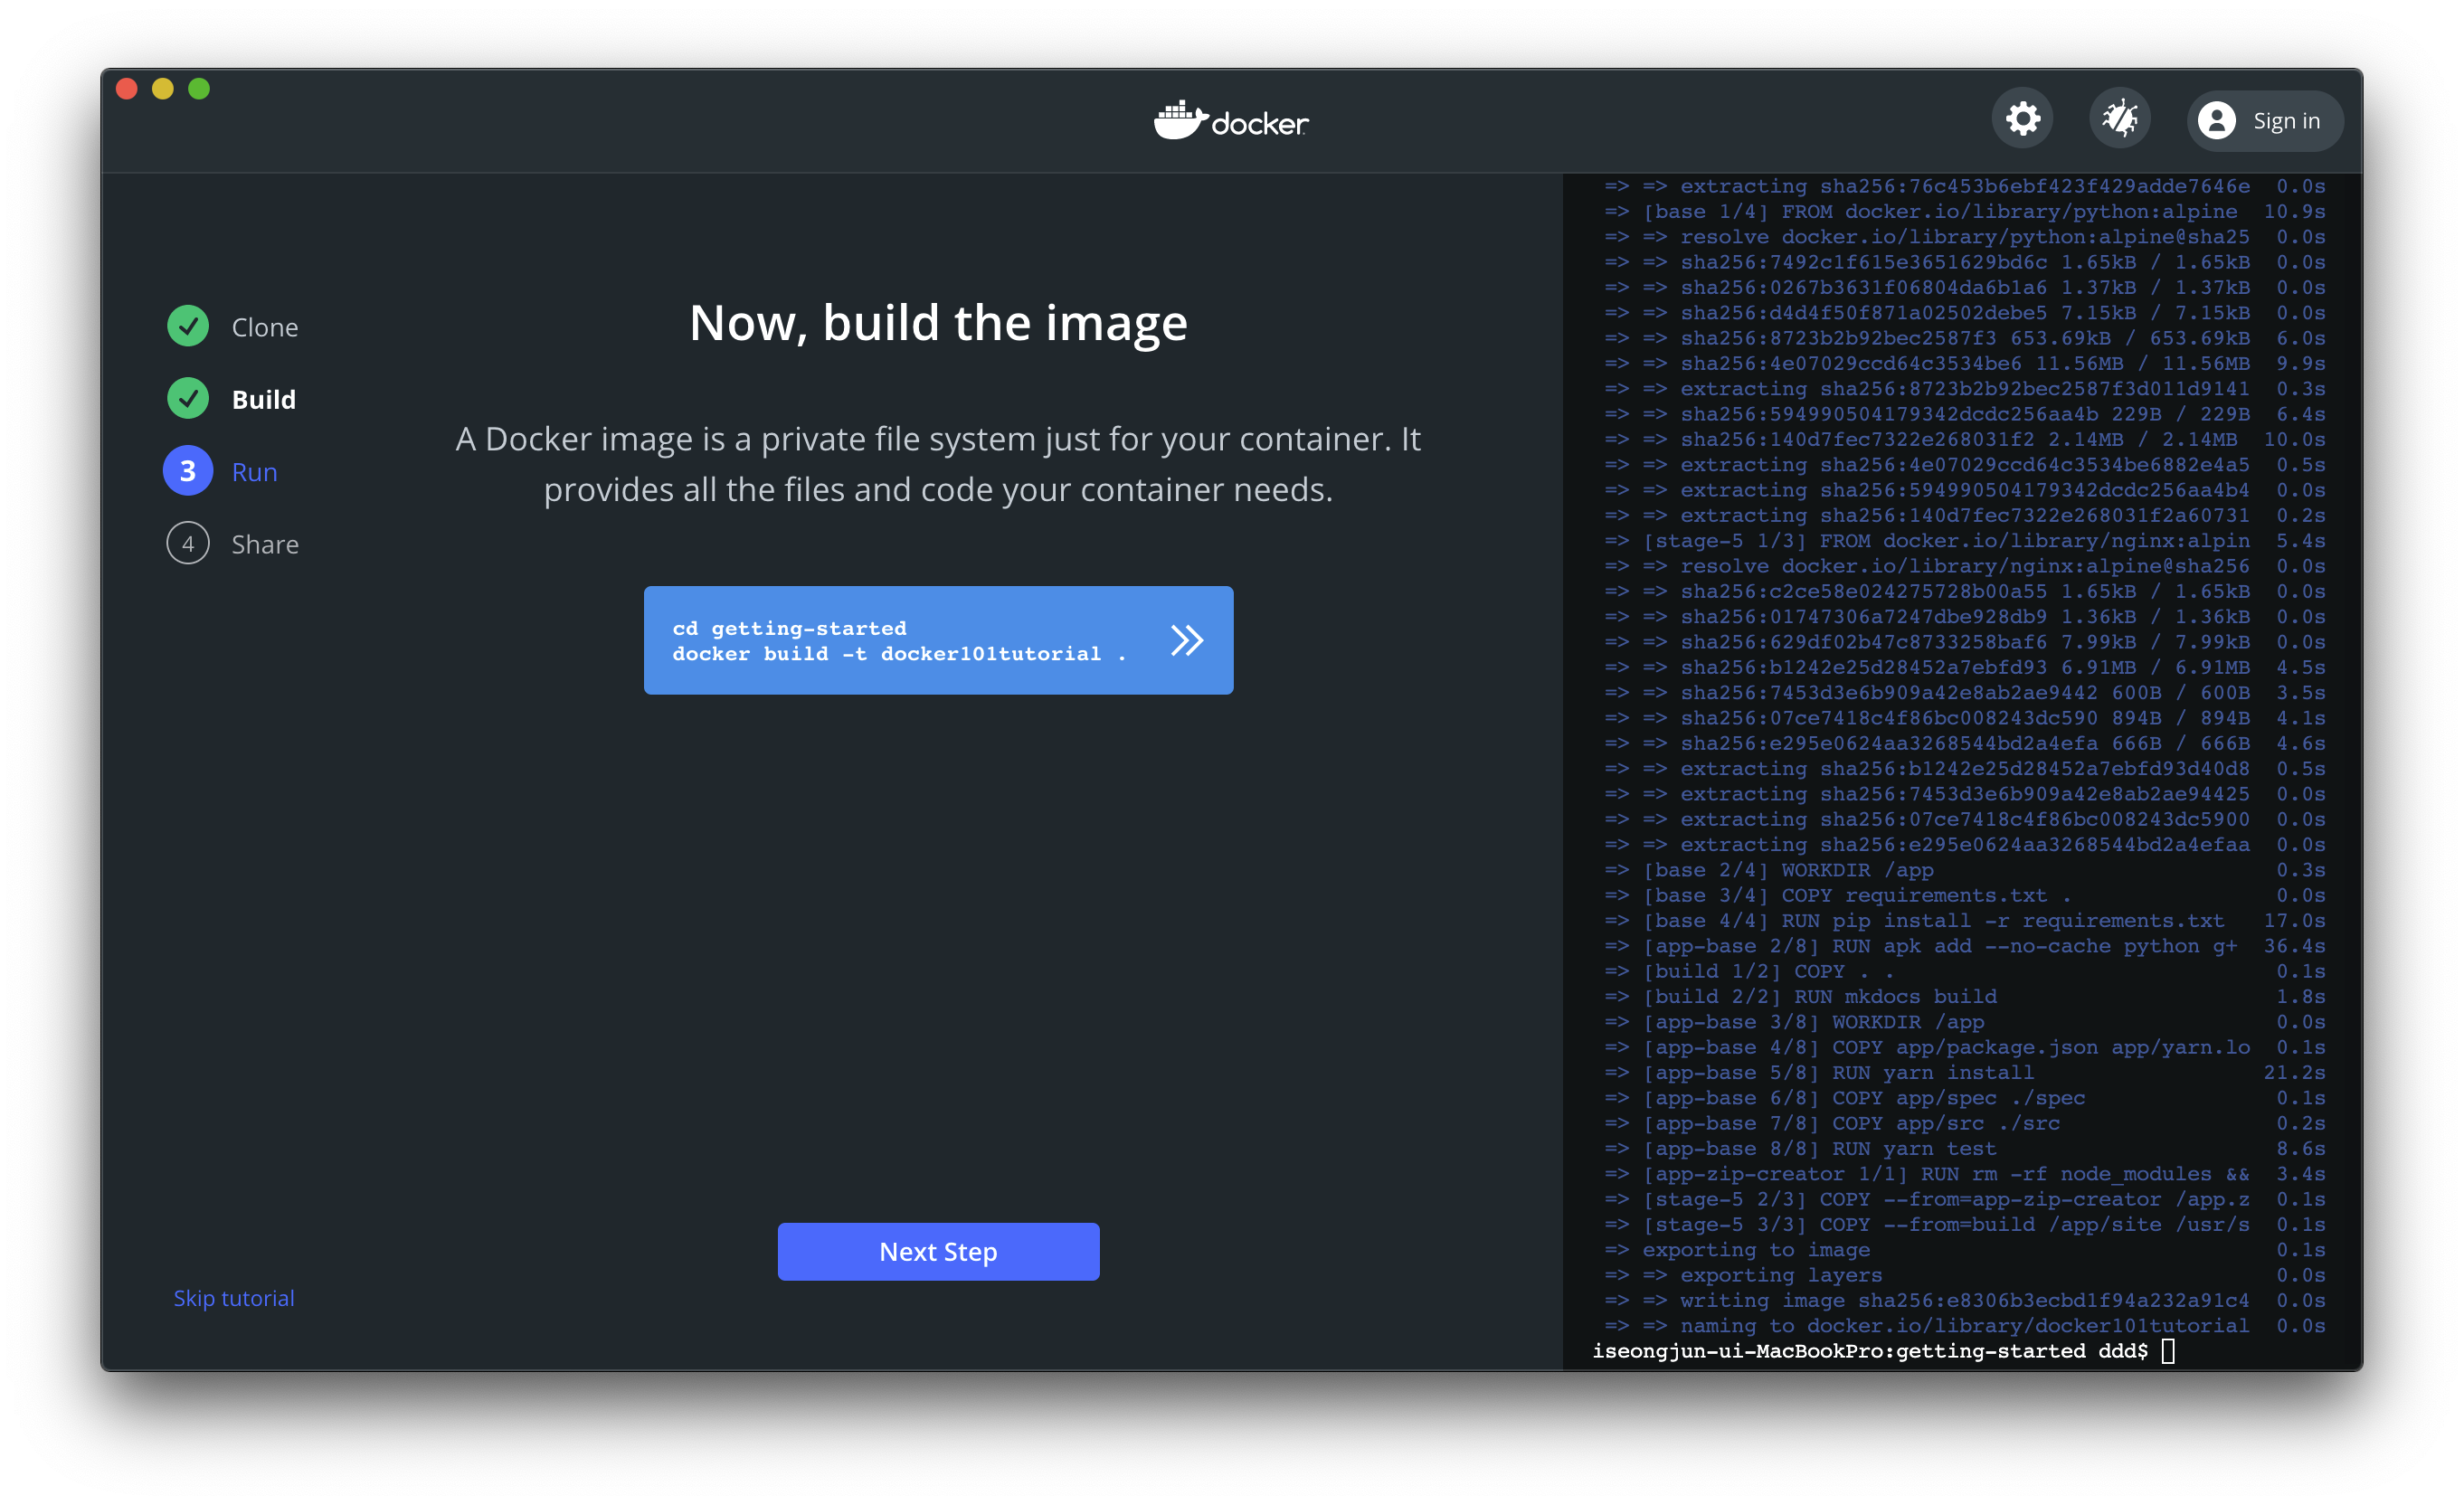Click the Next Step button
The image size is (2464, 1505).
coord(938,1251)
